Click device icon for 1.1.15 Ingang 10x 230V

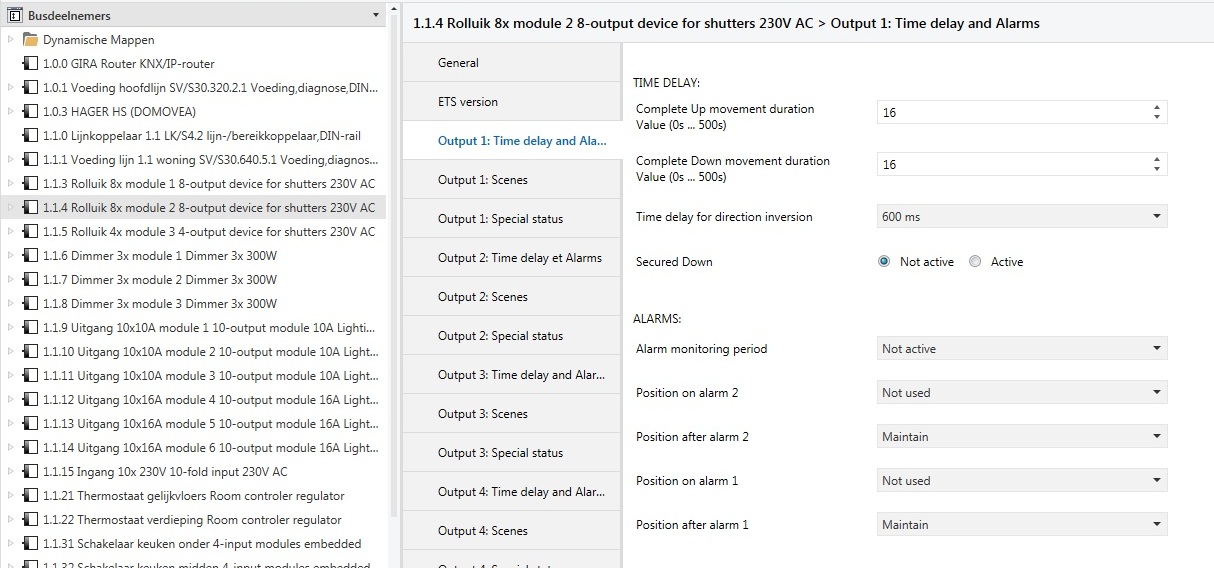point(31,472)
